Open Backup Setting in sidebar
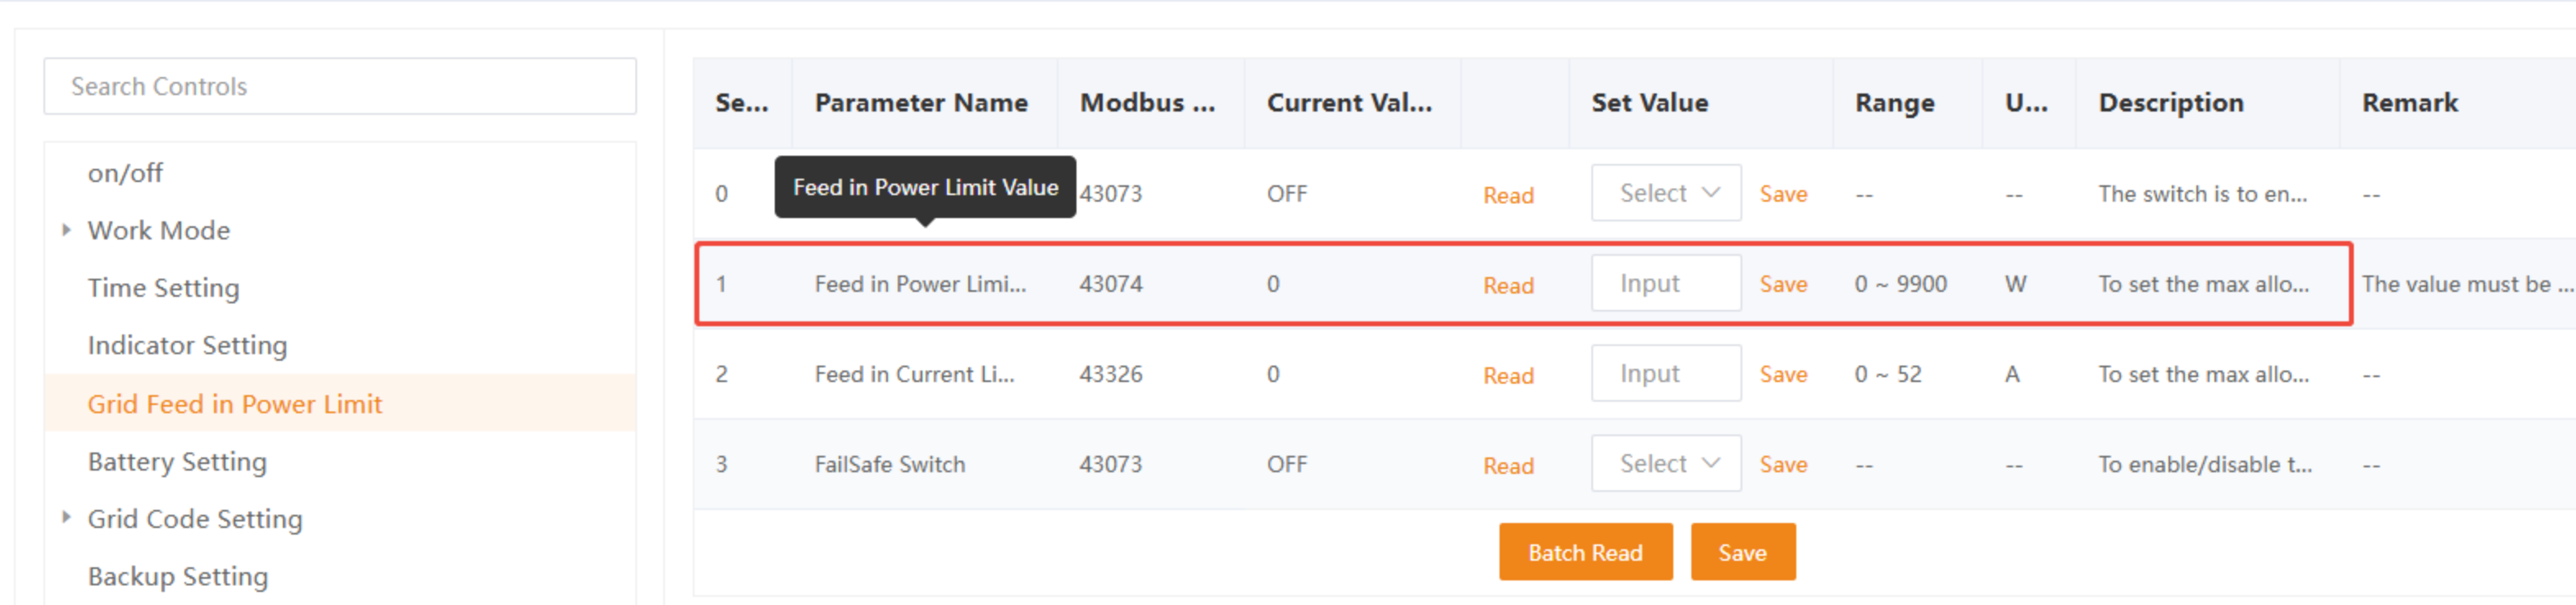Image resolution: width=2576 pixels, height=605 pixels. pyautogui.click(x=177, y=577)
